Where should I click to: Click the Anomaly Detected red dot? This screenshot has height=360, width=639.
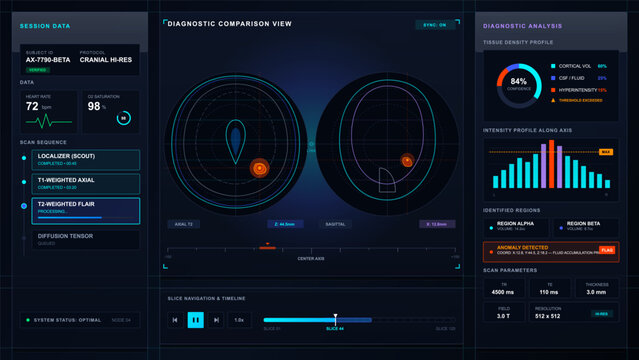point(491,252)
